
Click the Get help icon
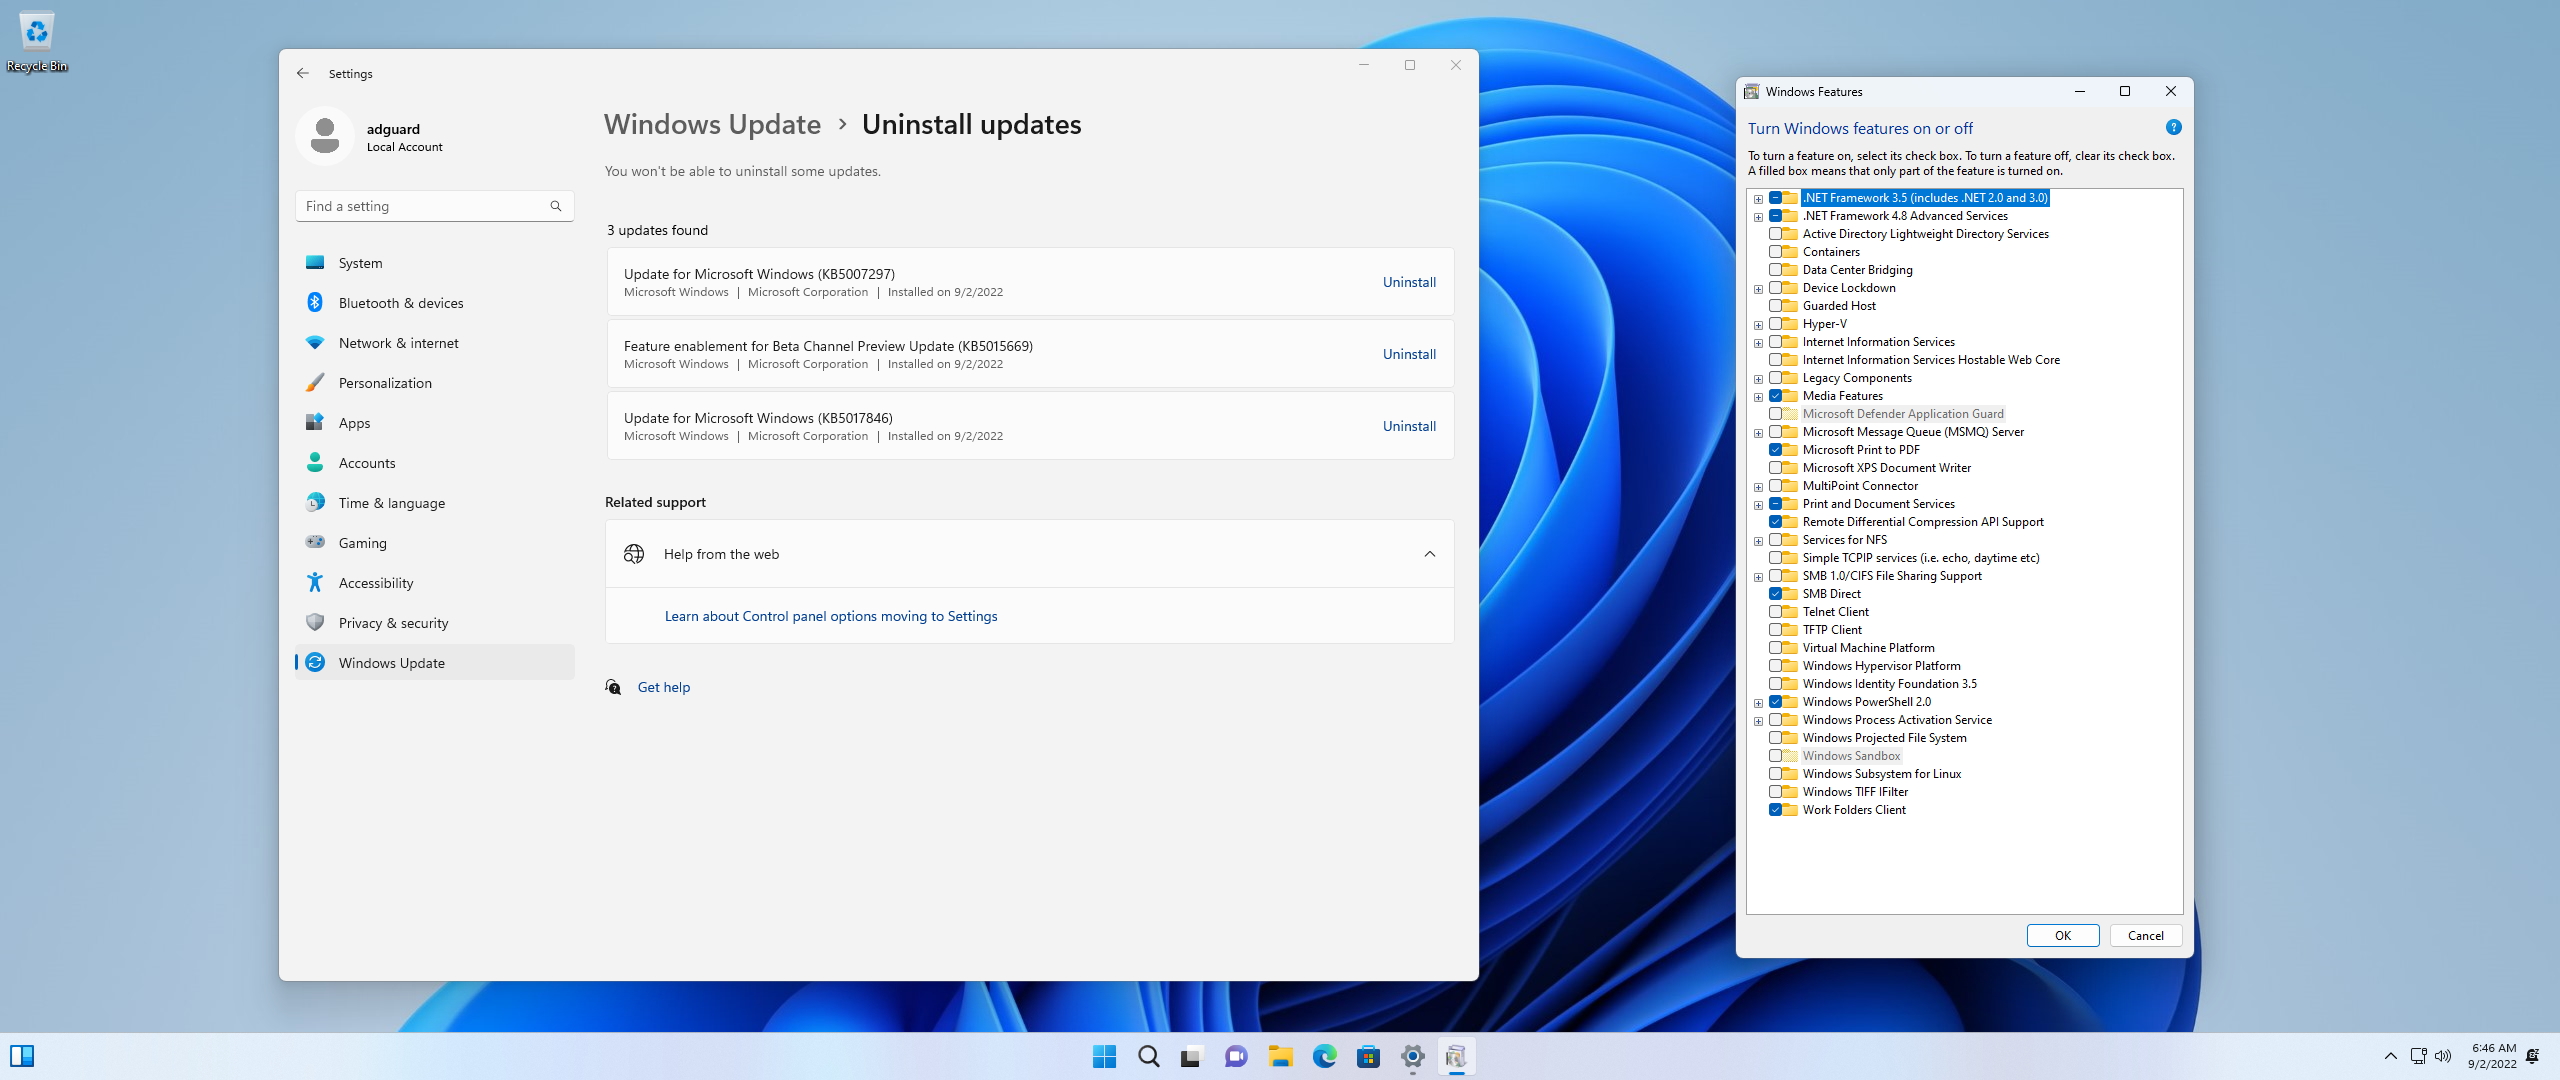[x=613, y=687]
